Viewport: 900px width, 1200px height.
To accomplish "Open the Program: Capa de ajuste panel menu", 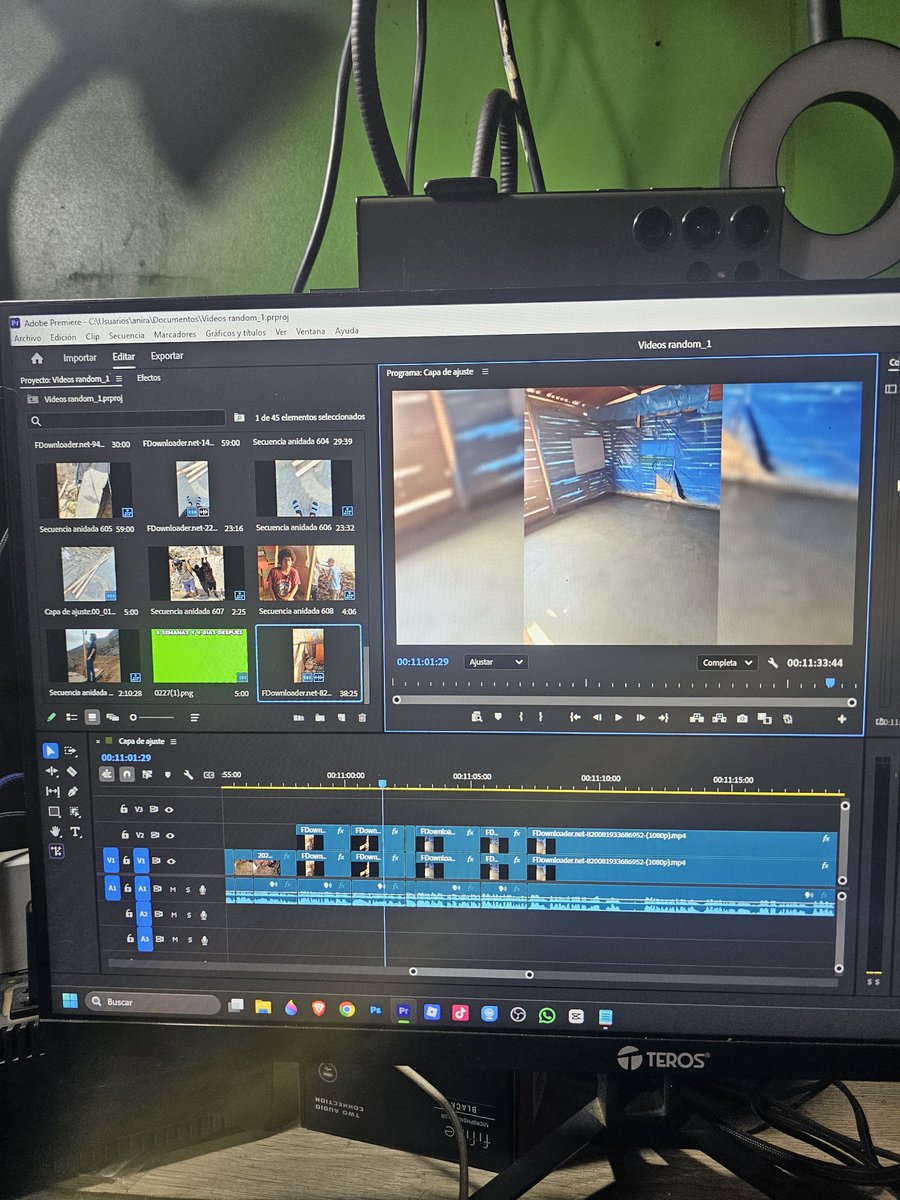I will pyautogui.click(x=485, y=372).
